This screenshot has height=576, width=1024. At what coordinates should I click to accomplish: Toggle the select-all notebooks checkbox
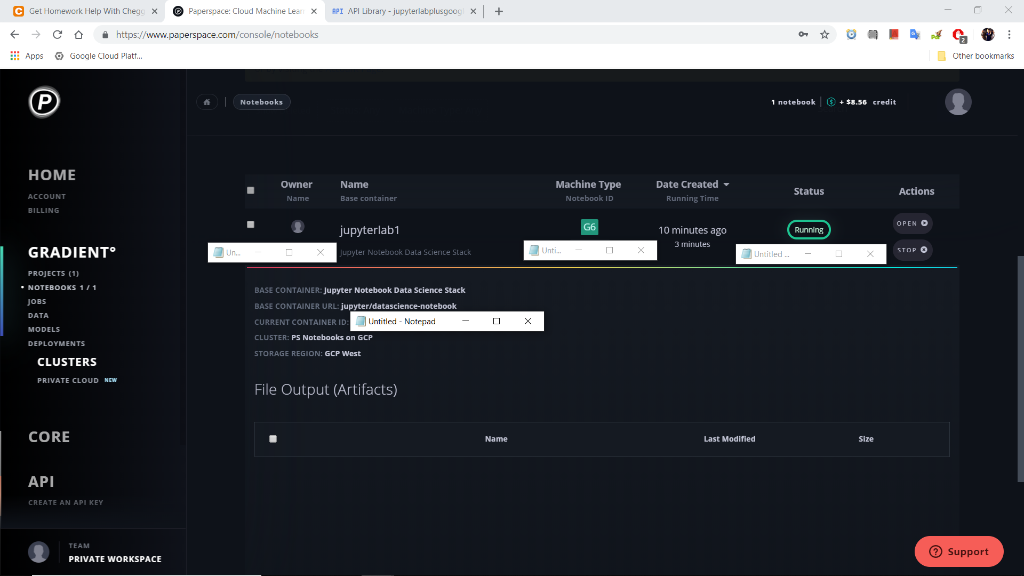(x=251, y=191)
